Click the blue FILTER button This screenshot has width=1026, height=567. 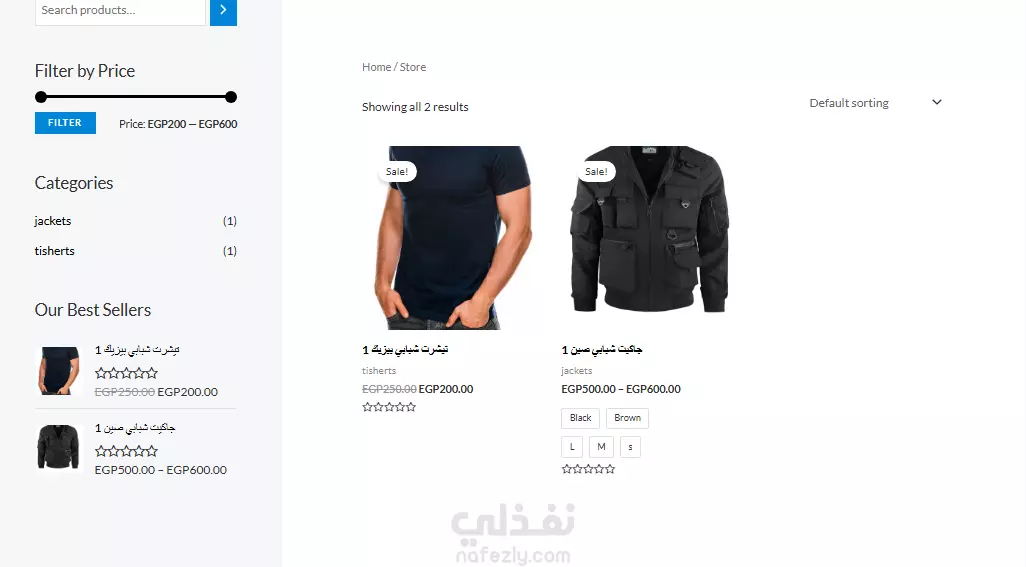point(65,123)
